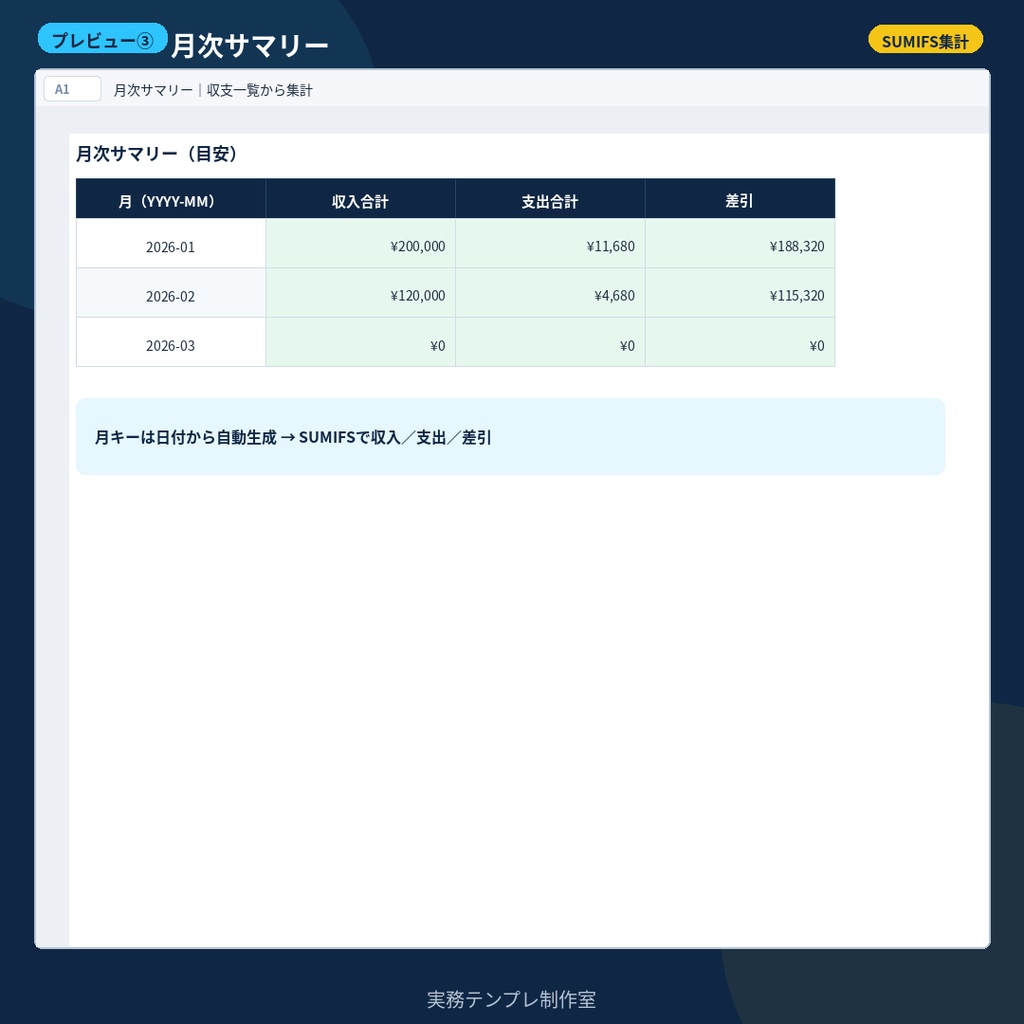Click the ¥200,000 income cell
The height and width of the screenshot is (1024, 1024).
[360, 244]
